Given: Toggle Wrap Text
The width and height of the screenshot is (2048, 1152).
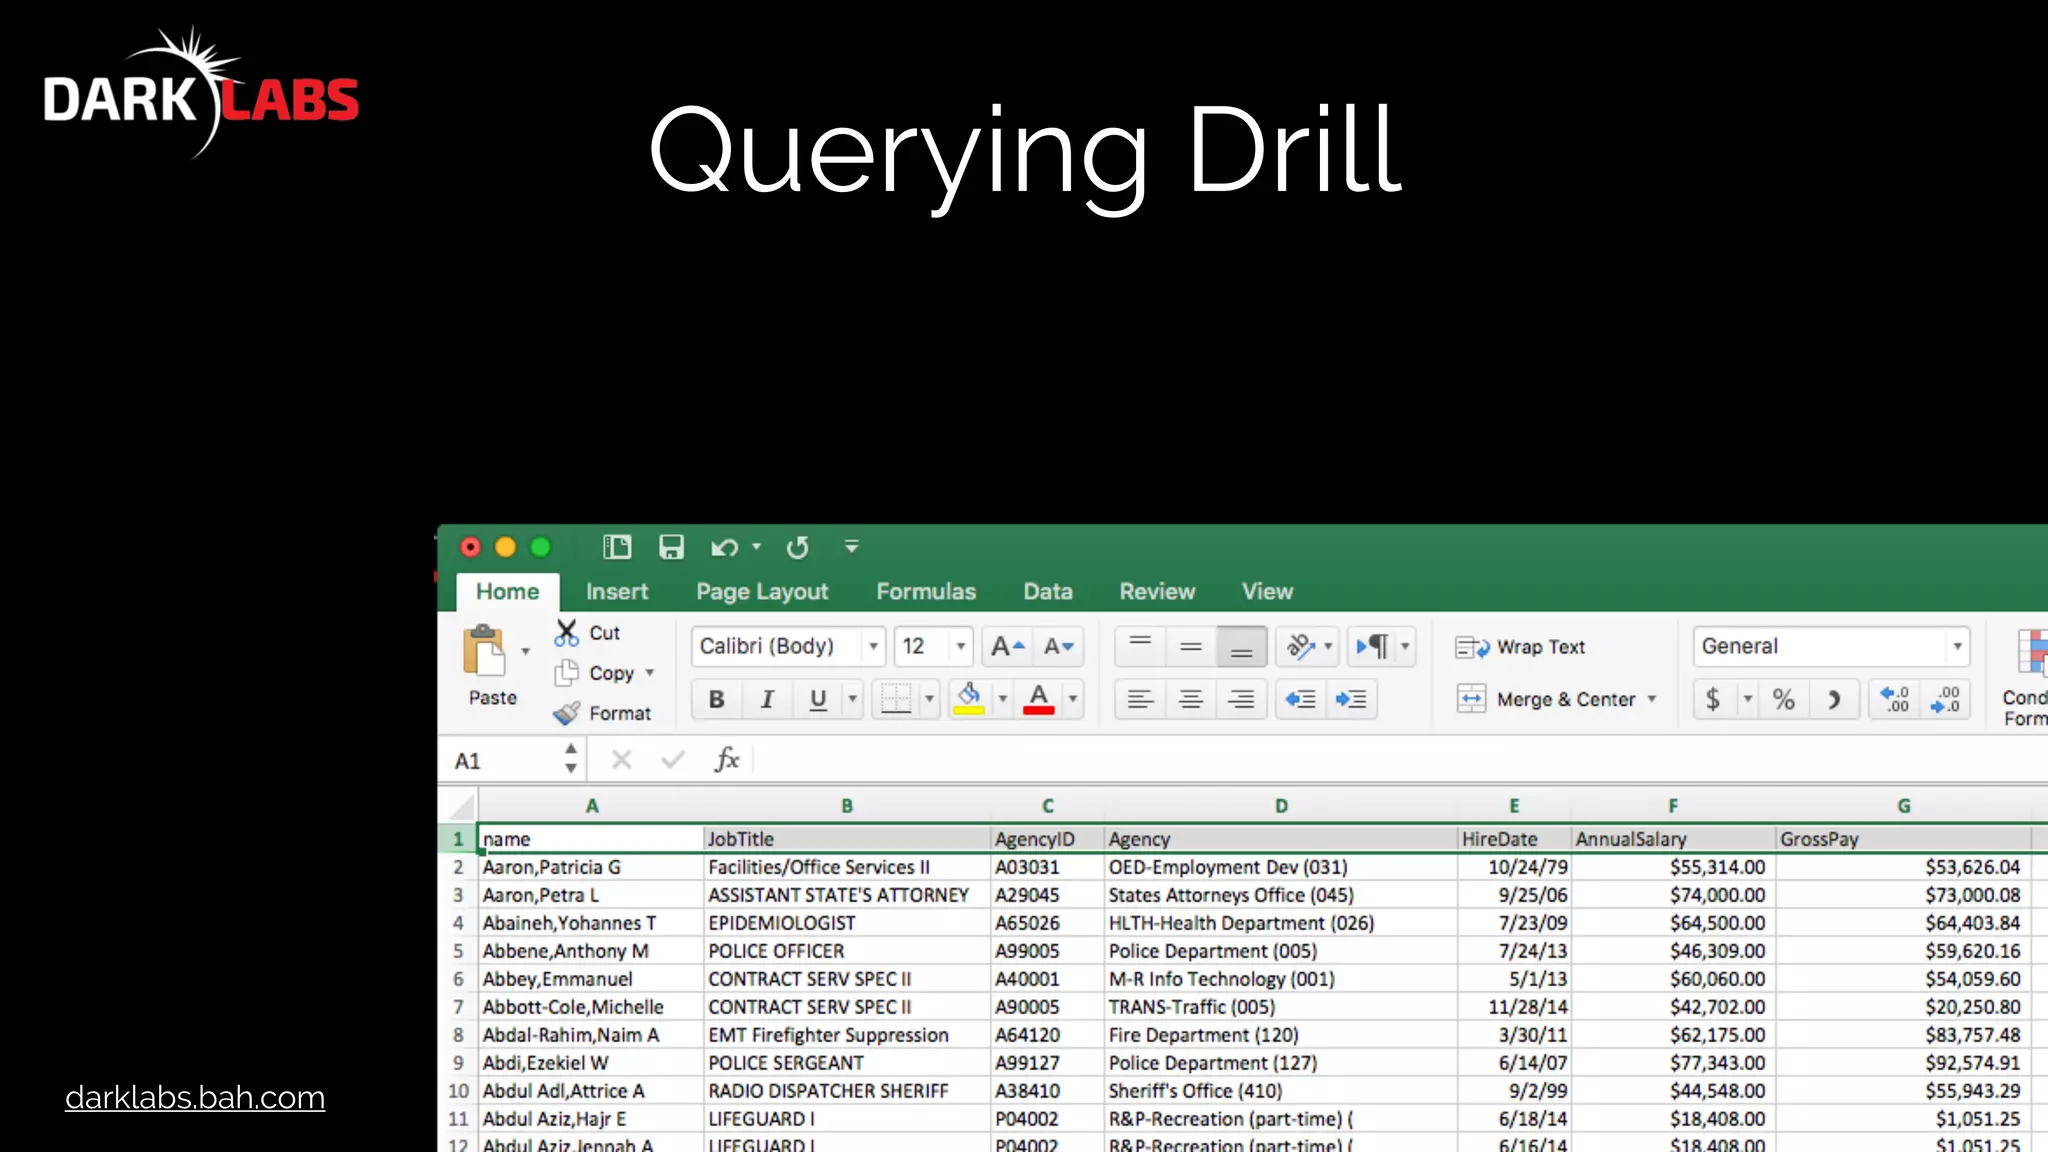Looking at the screenshot, I should tap(1521, 647).
